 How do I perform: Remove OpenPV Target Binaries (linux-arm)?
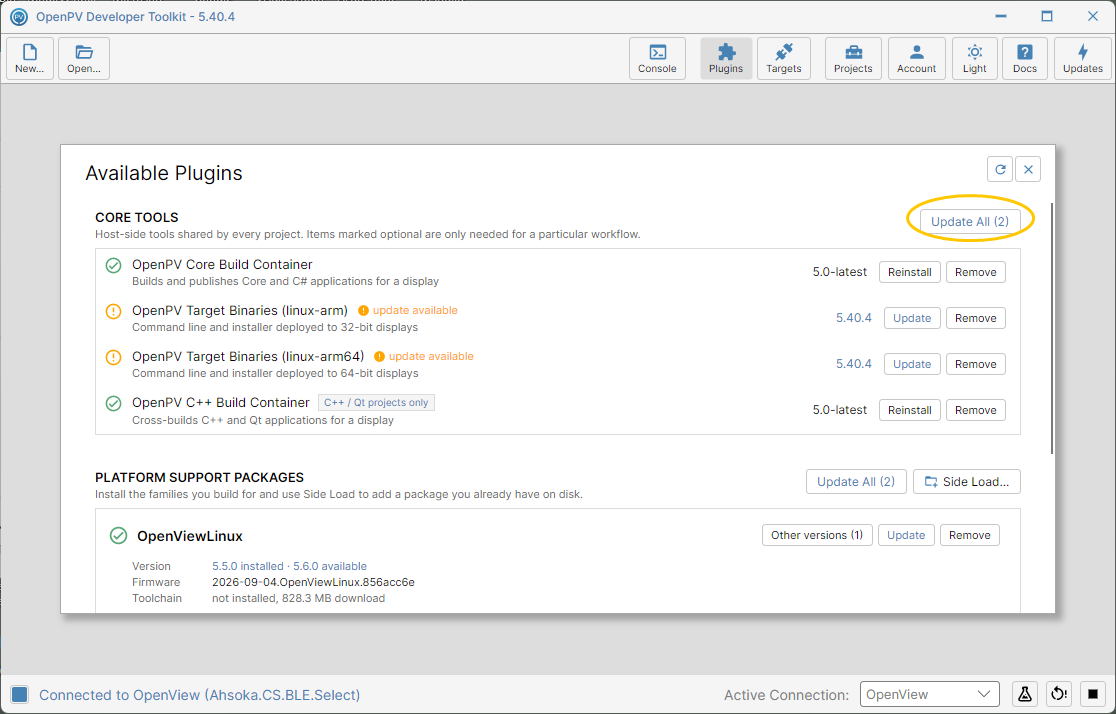[x=976, y=318]
